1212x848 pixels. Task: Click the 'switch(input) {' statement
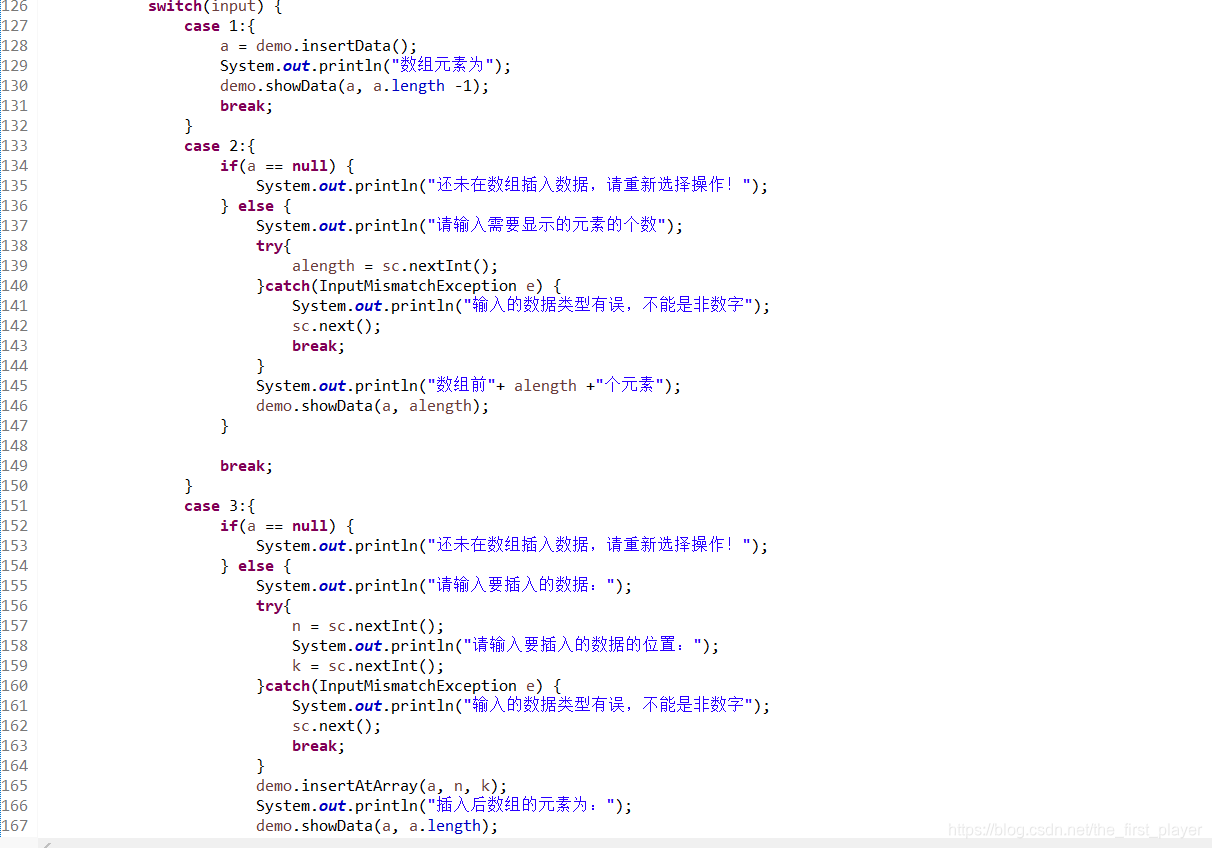point(215,6)
